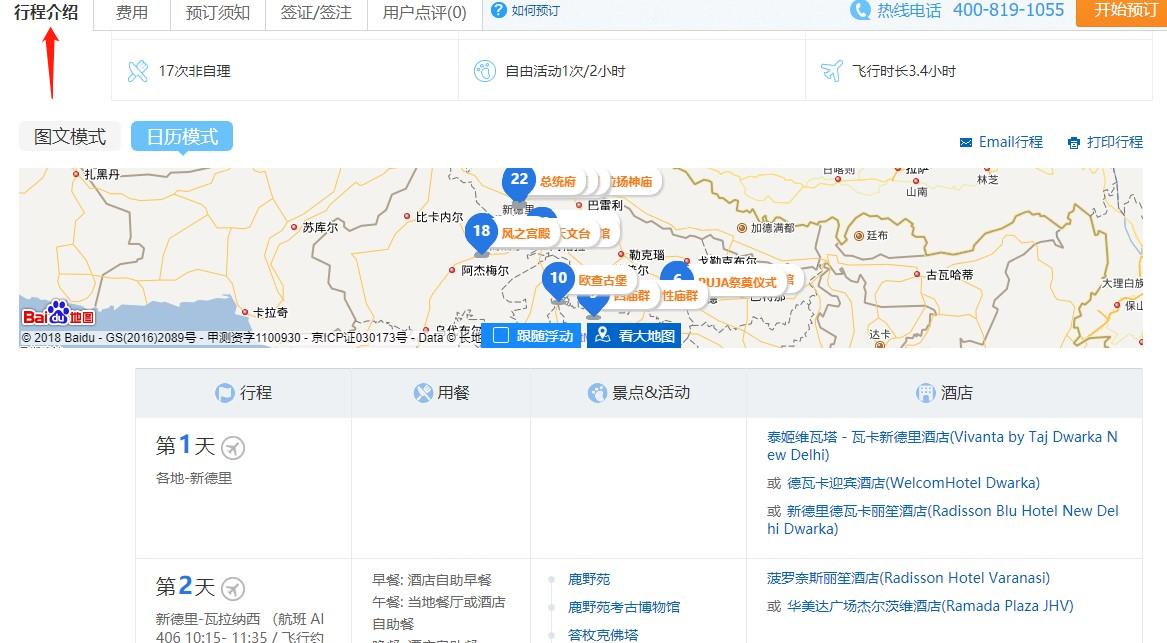Switch to 图文模式 view
Image resolution: width=1167 pixels, height=643 pixels.
69,136
